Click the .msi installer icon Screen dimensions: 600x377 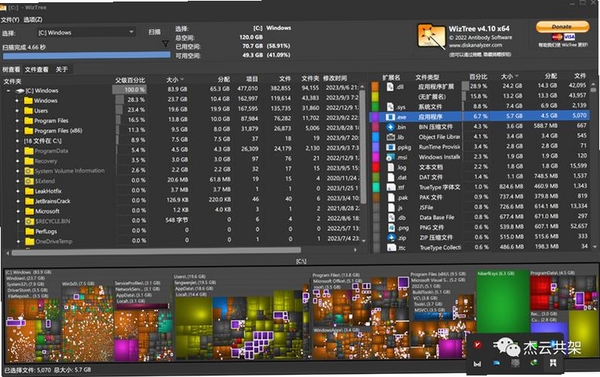click(390, 157)
